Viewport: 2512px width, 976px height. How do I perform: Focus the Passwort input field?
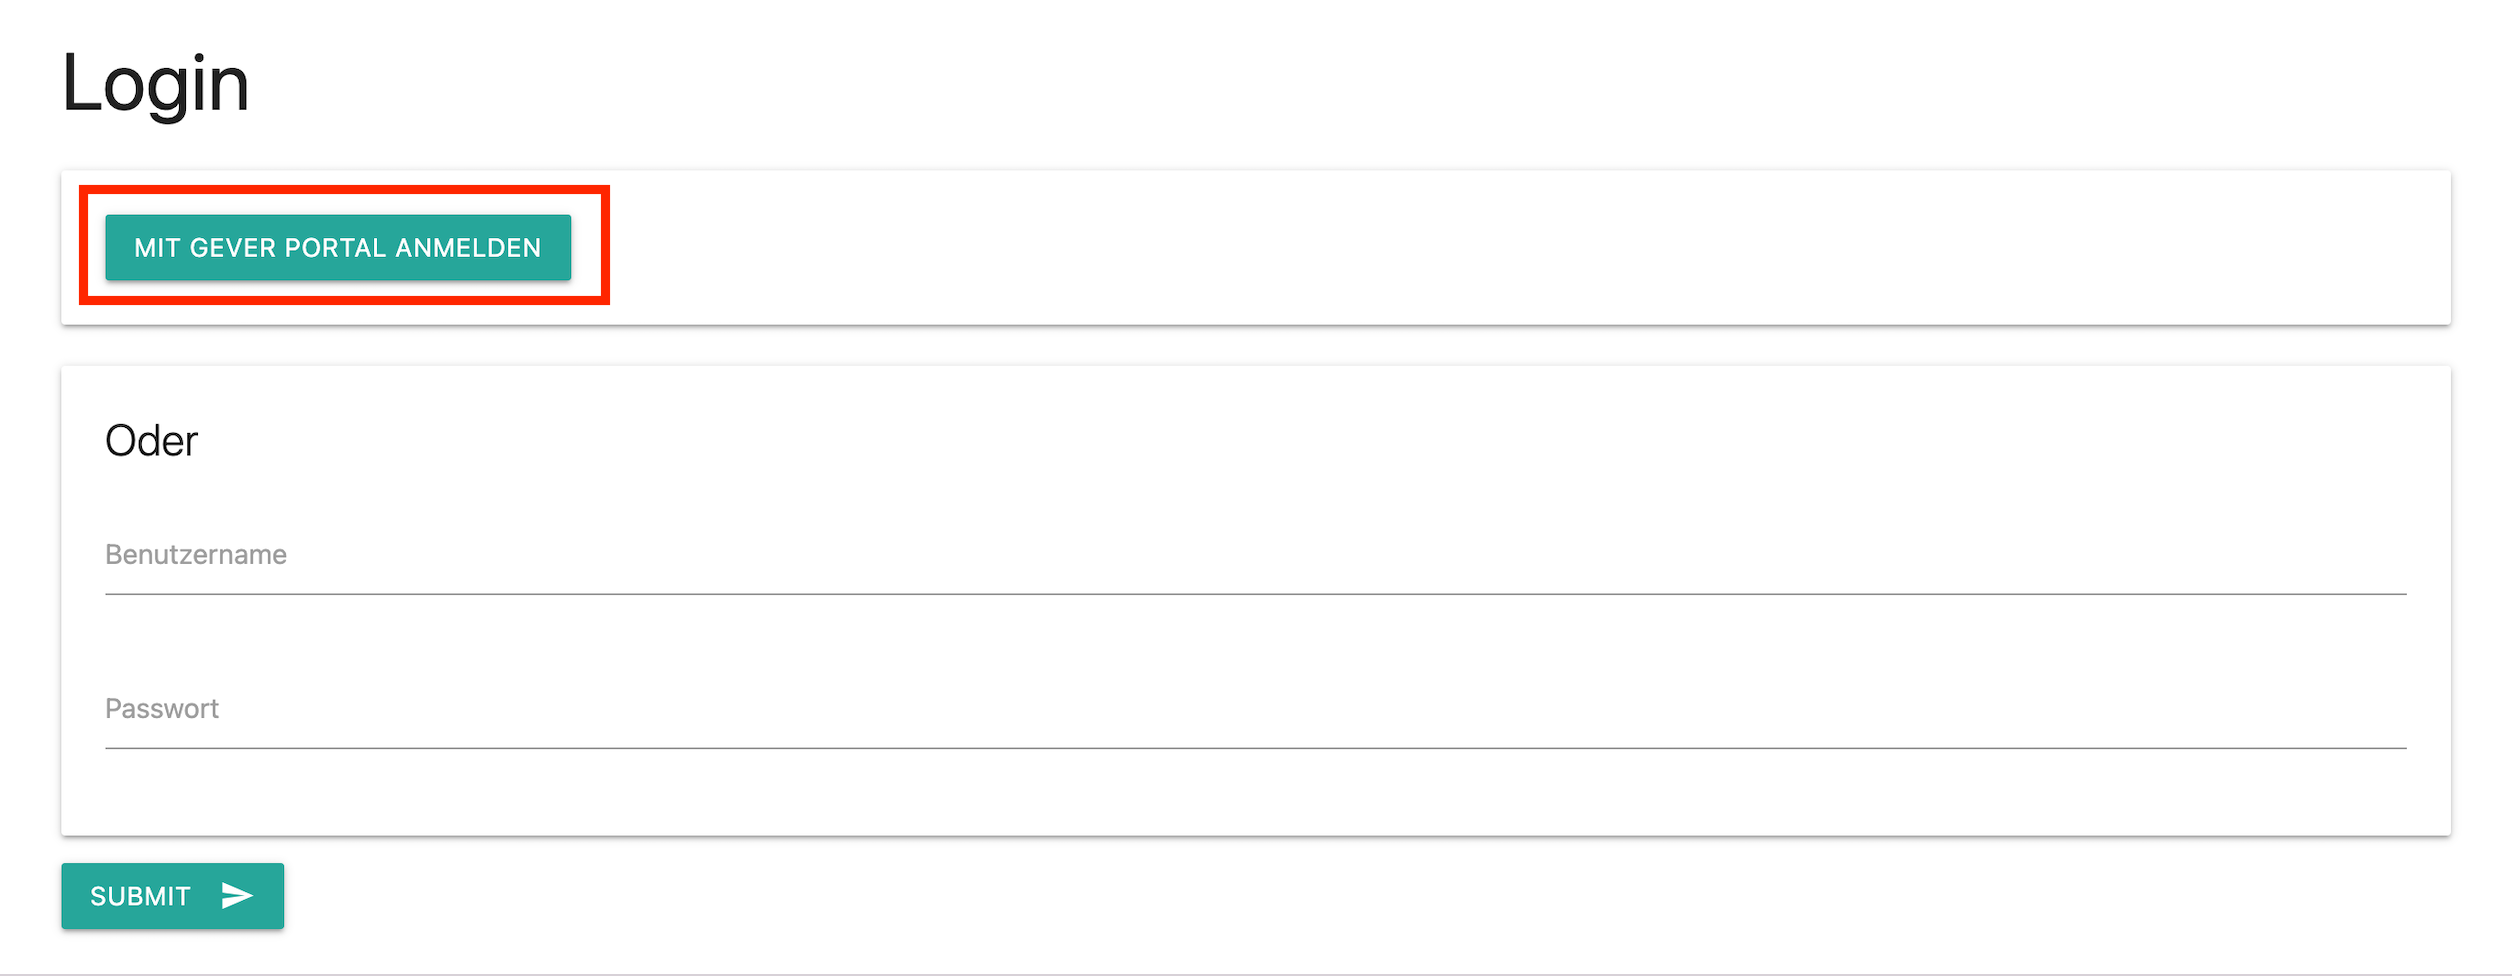pyautogui.click(x=1255, y=710)
